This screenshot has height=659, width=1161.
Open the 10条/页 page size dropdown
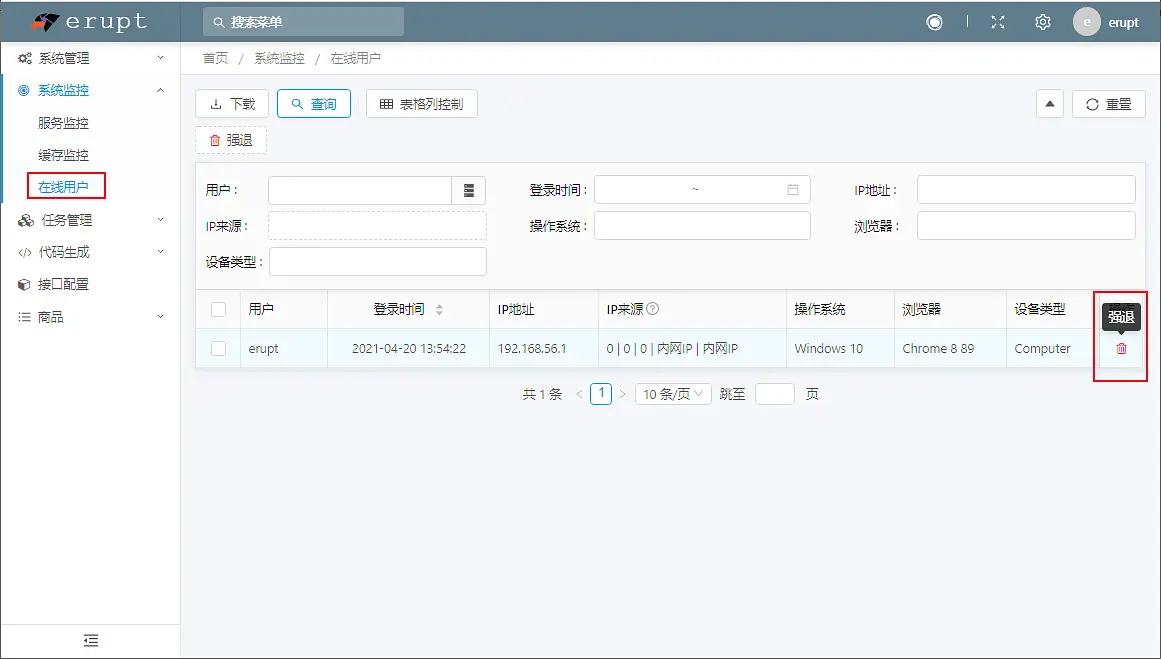tap(673, 393)
